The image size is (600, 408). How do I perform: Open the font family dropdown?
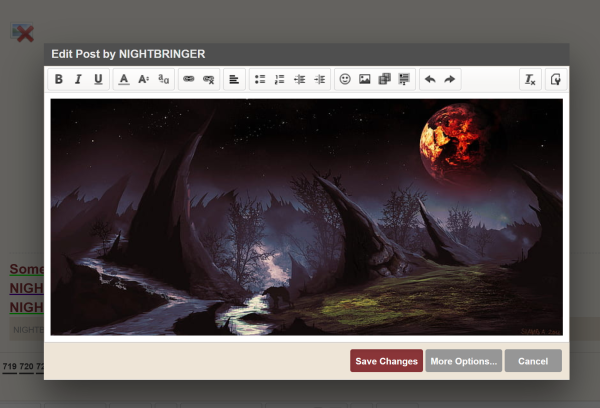163,79
